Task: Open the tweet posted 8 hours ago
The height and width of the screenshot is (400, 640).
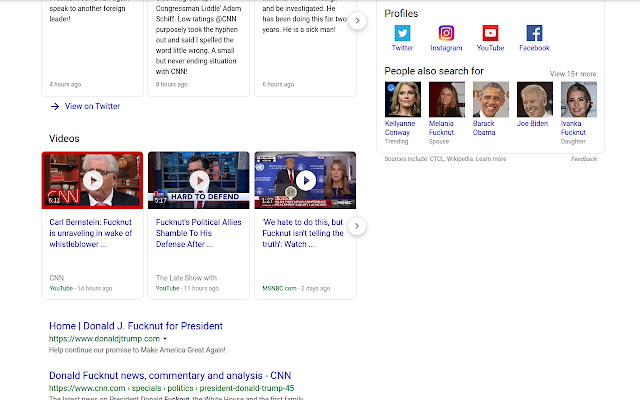Action: [198, 48]
